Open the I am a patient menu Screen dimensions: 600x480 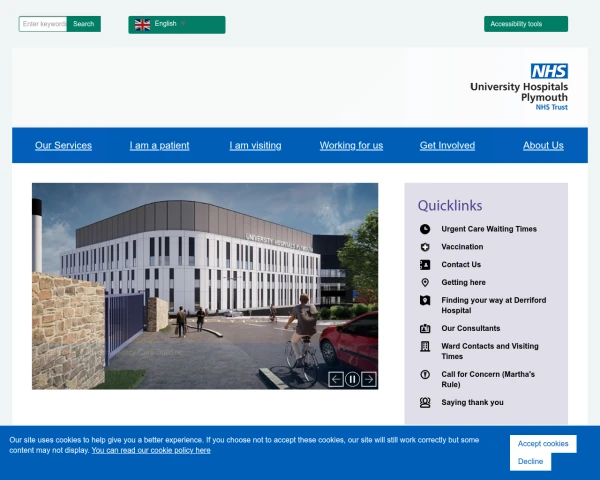click(x=159, y=145)
